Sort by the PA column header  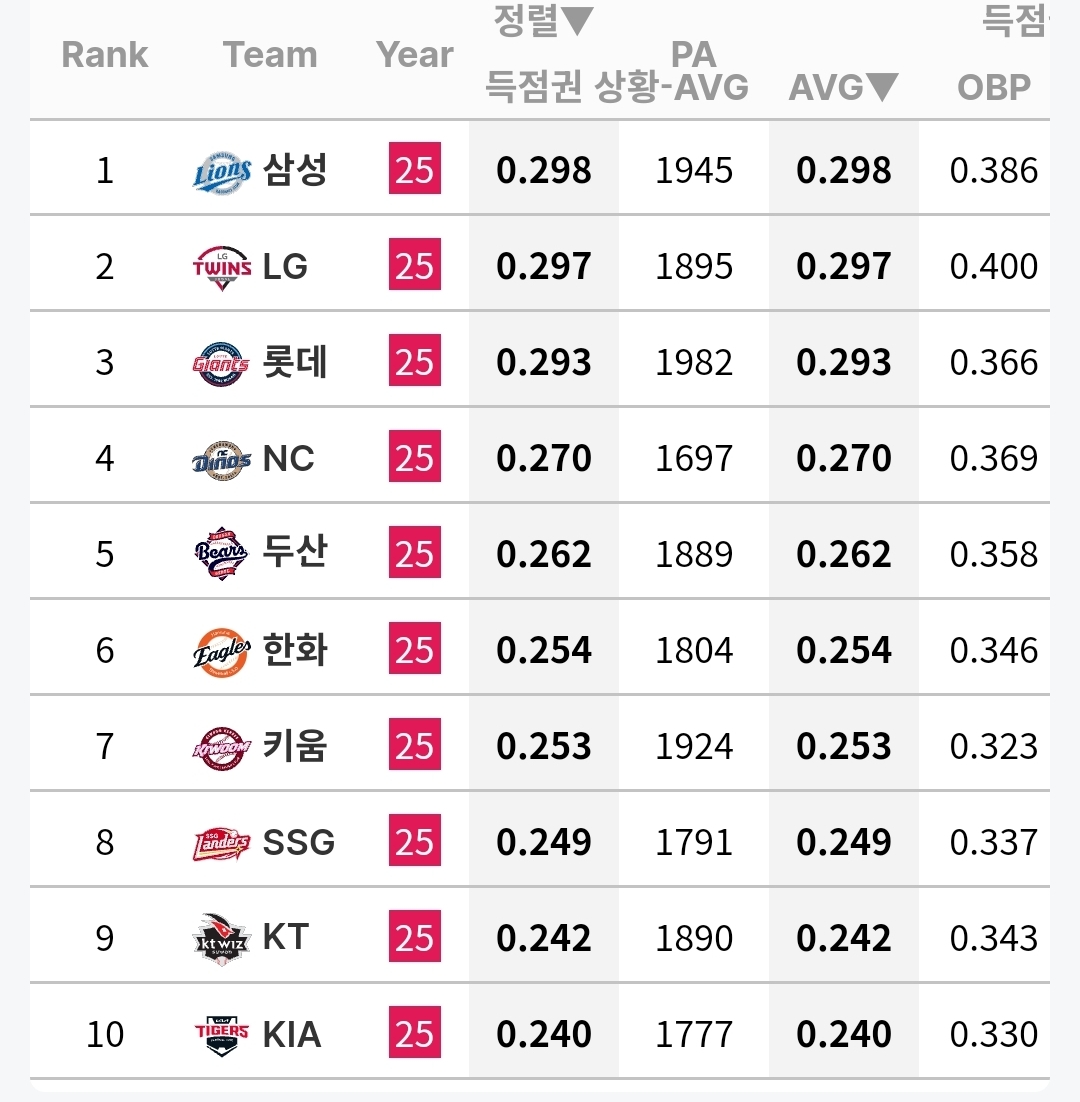pos(694,55)
